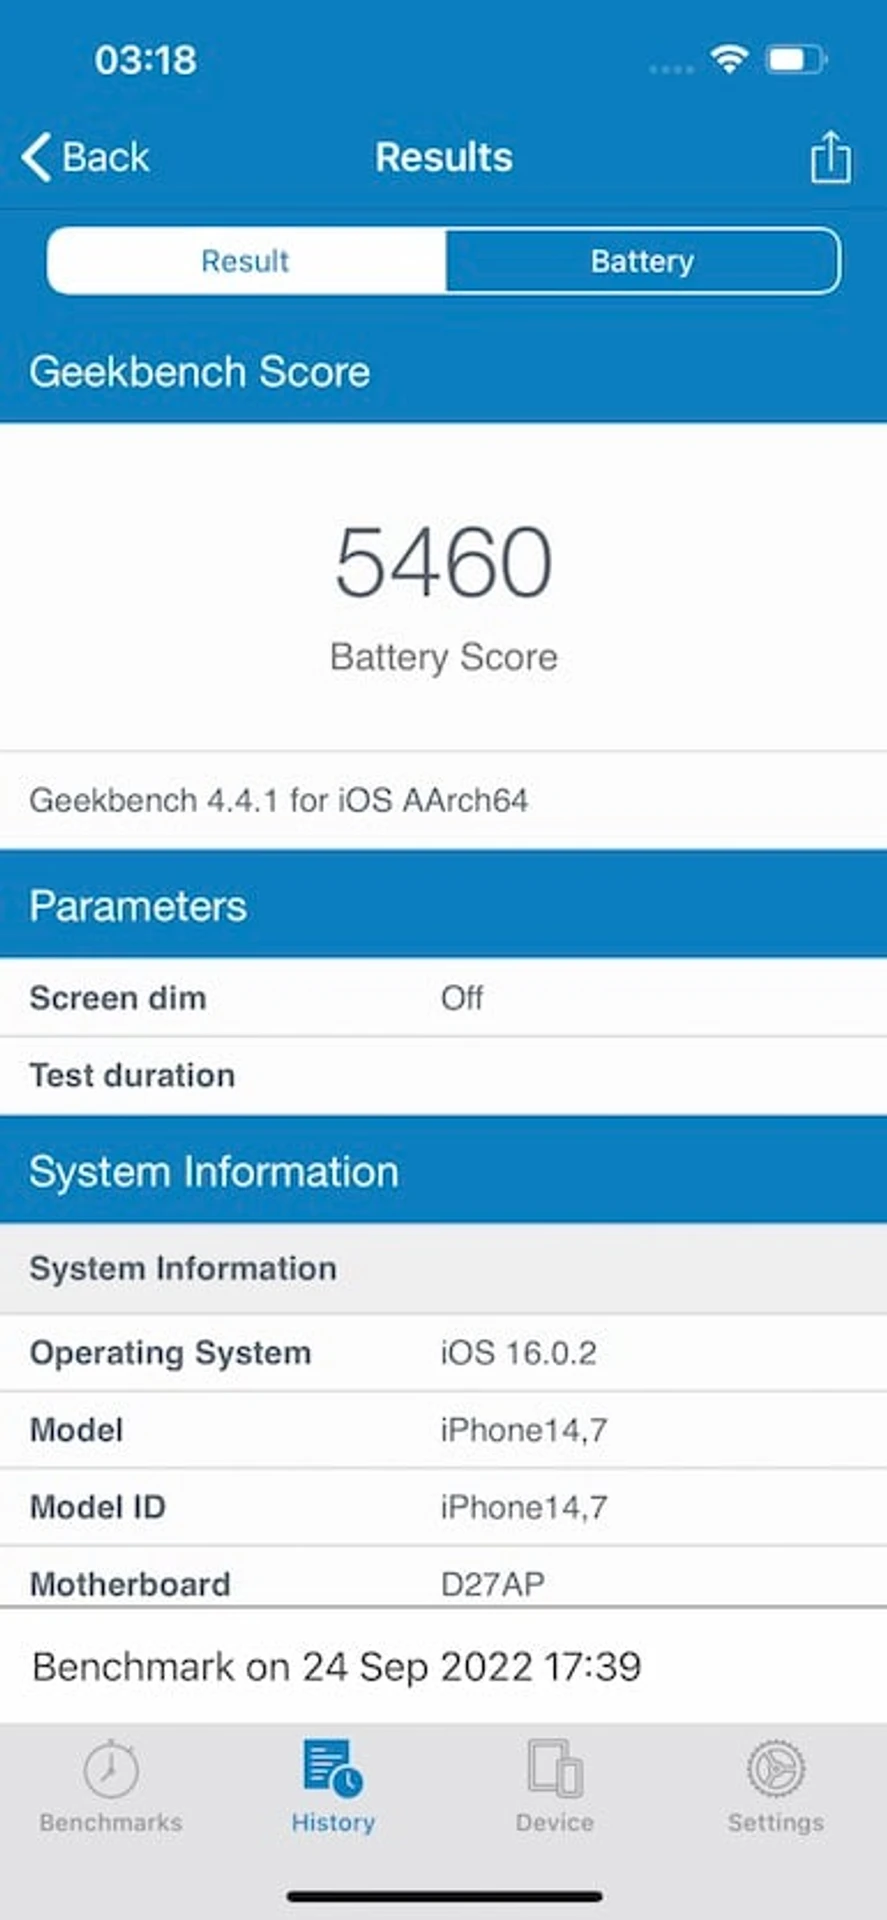This screenshot has width=887, height=1920.
Task: Go back using the Back label
Action: (x=105, y=157)
